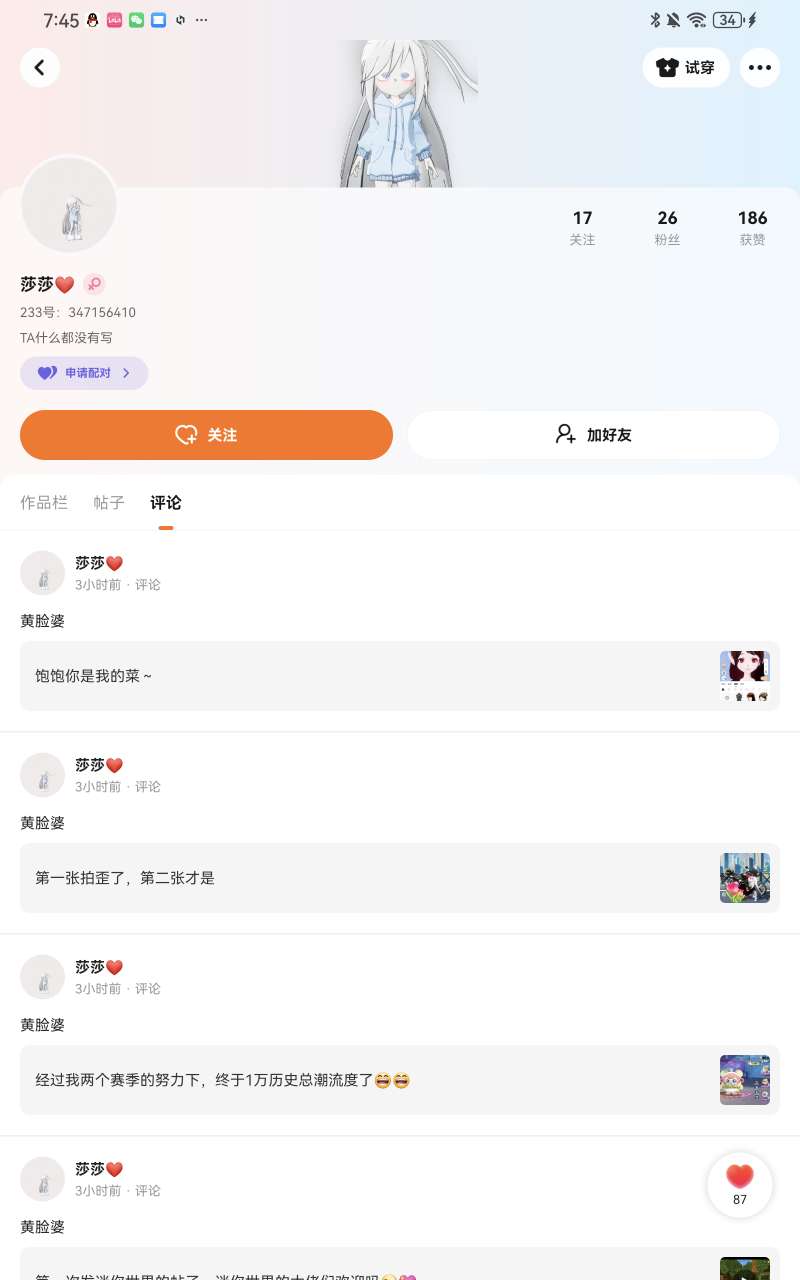Switch to the 帖子 tab
The image size is (800, 1280).
(x=109, y=502)
